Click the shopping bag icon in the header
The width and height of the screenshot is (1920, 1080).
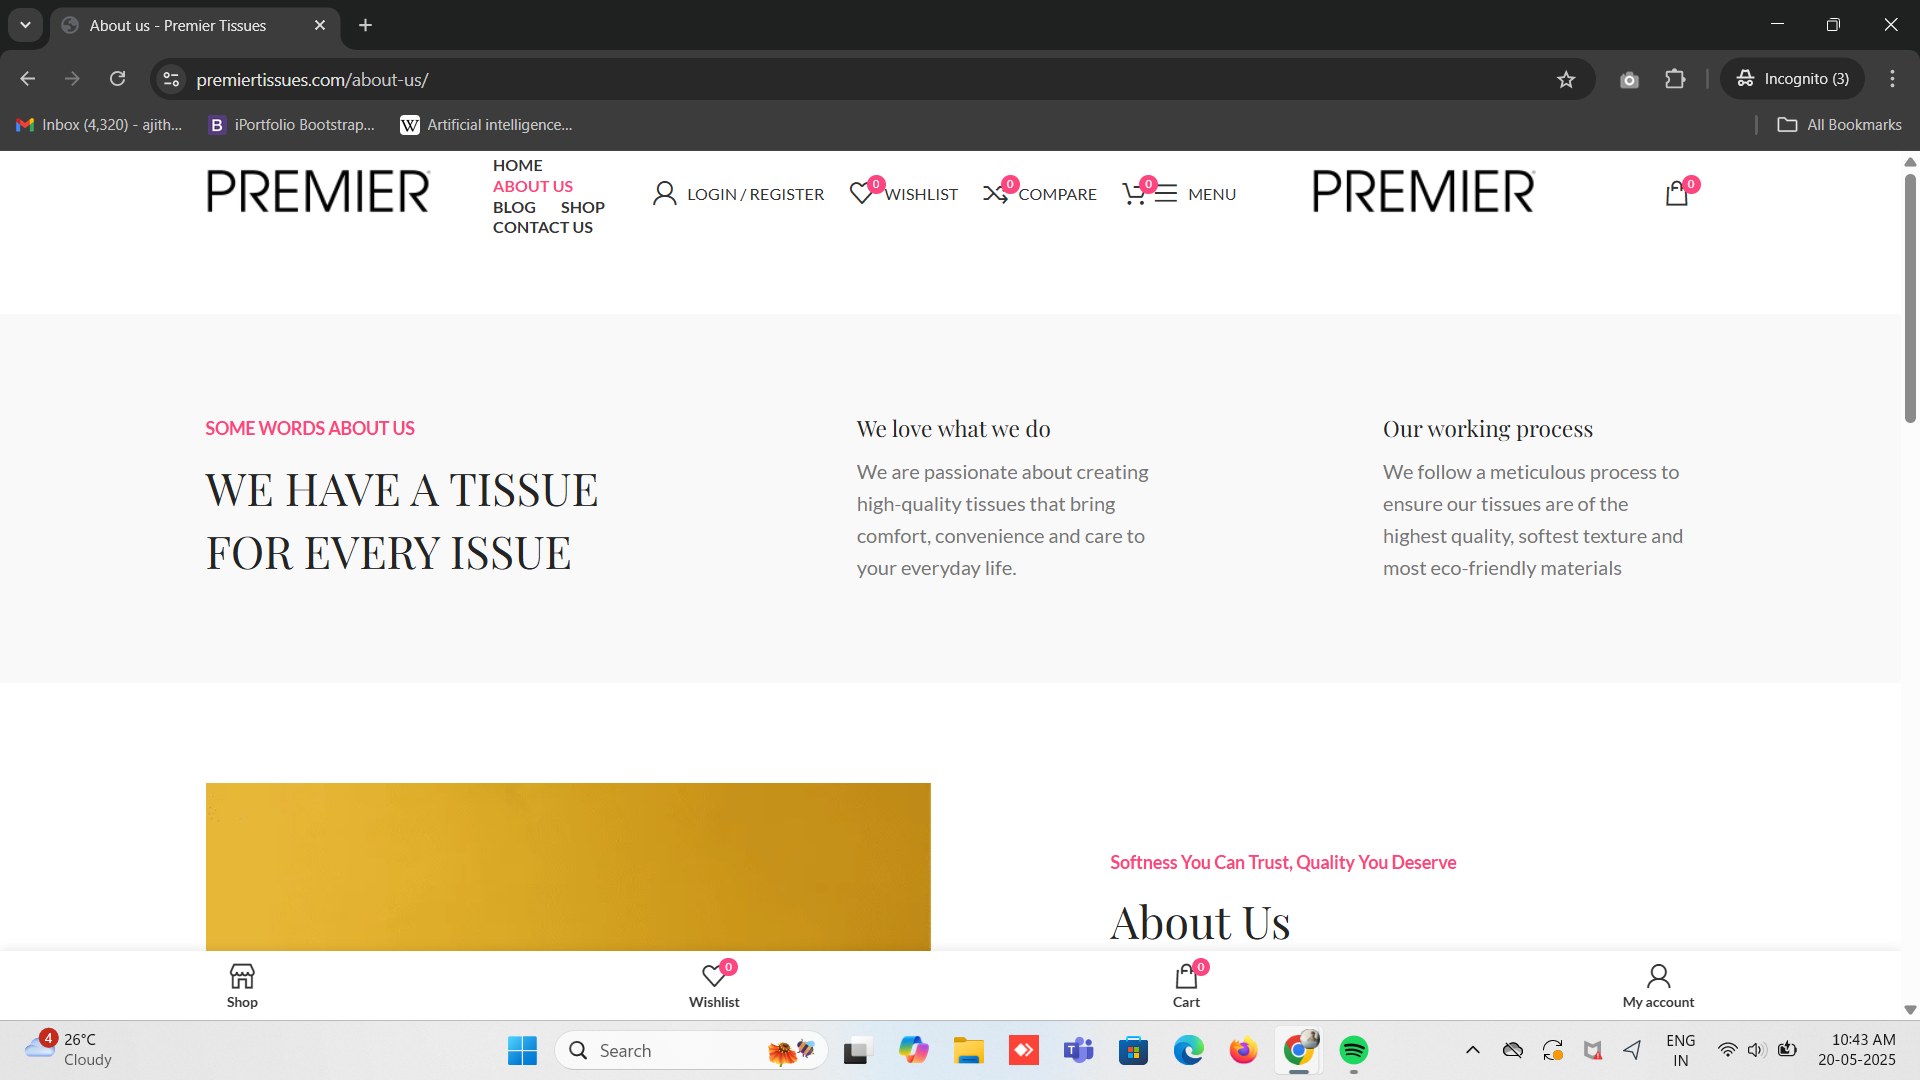click(1677, 194)
